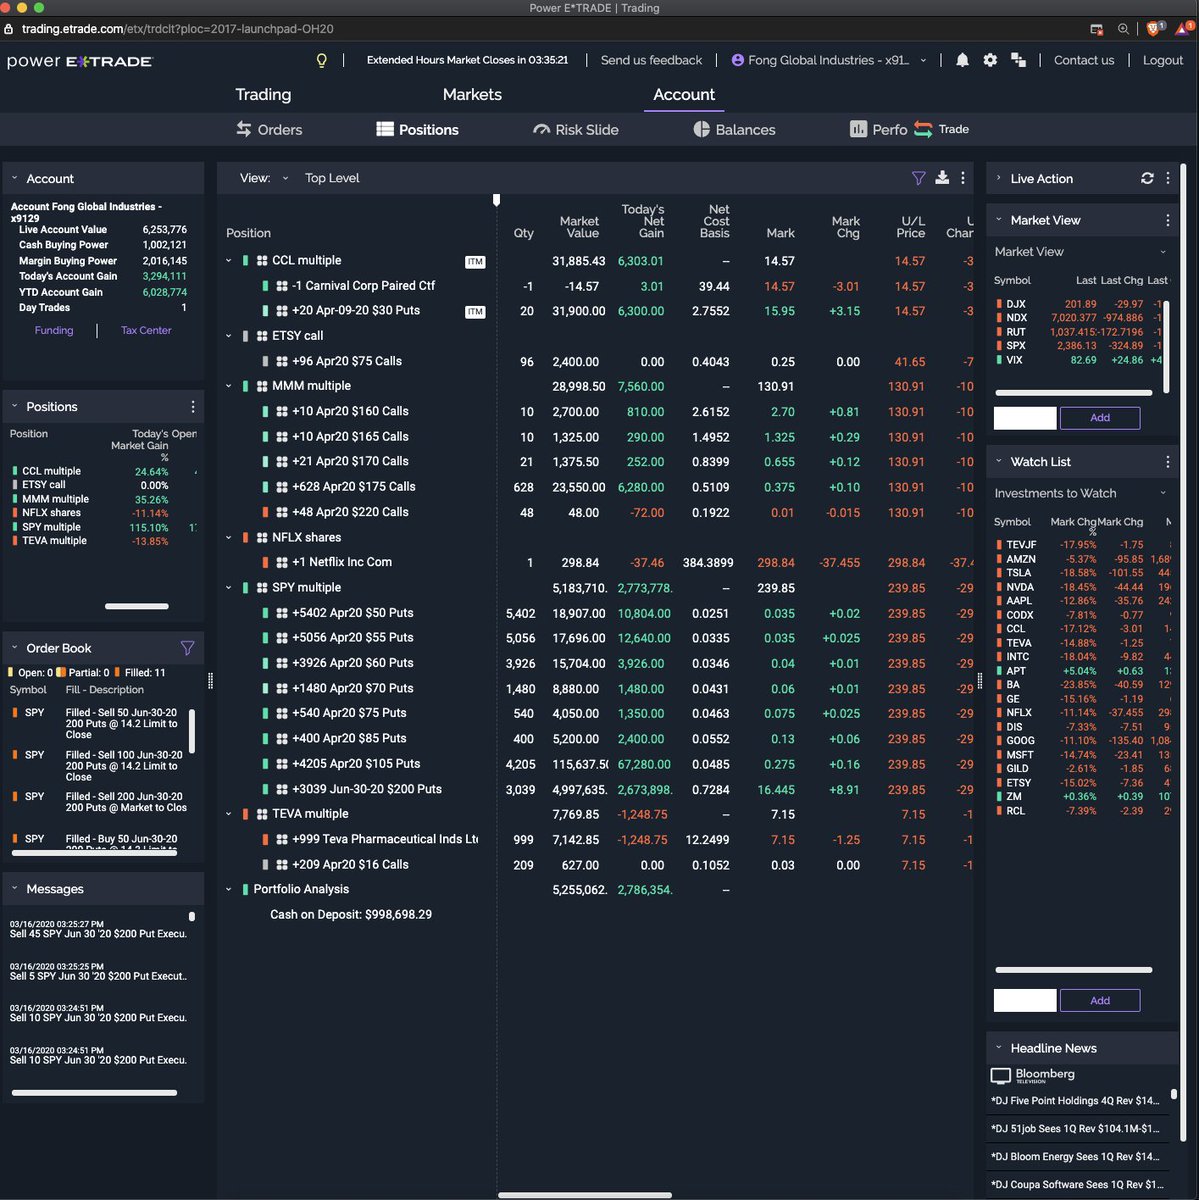Open the settings gear

[x=990, y=60]
